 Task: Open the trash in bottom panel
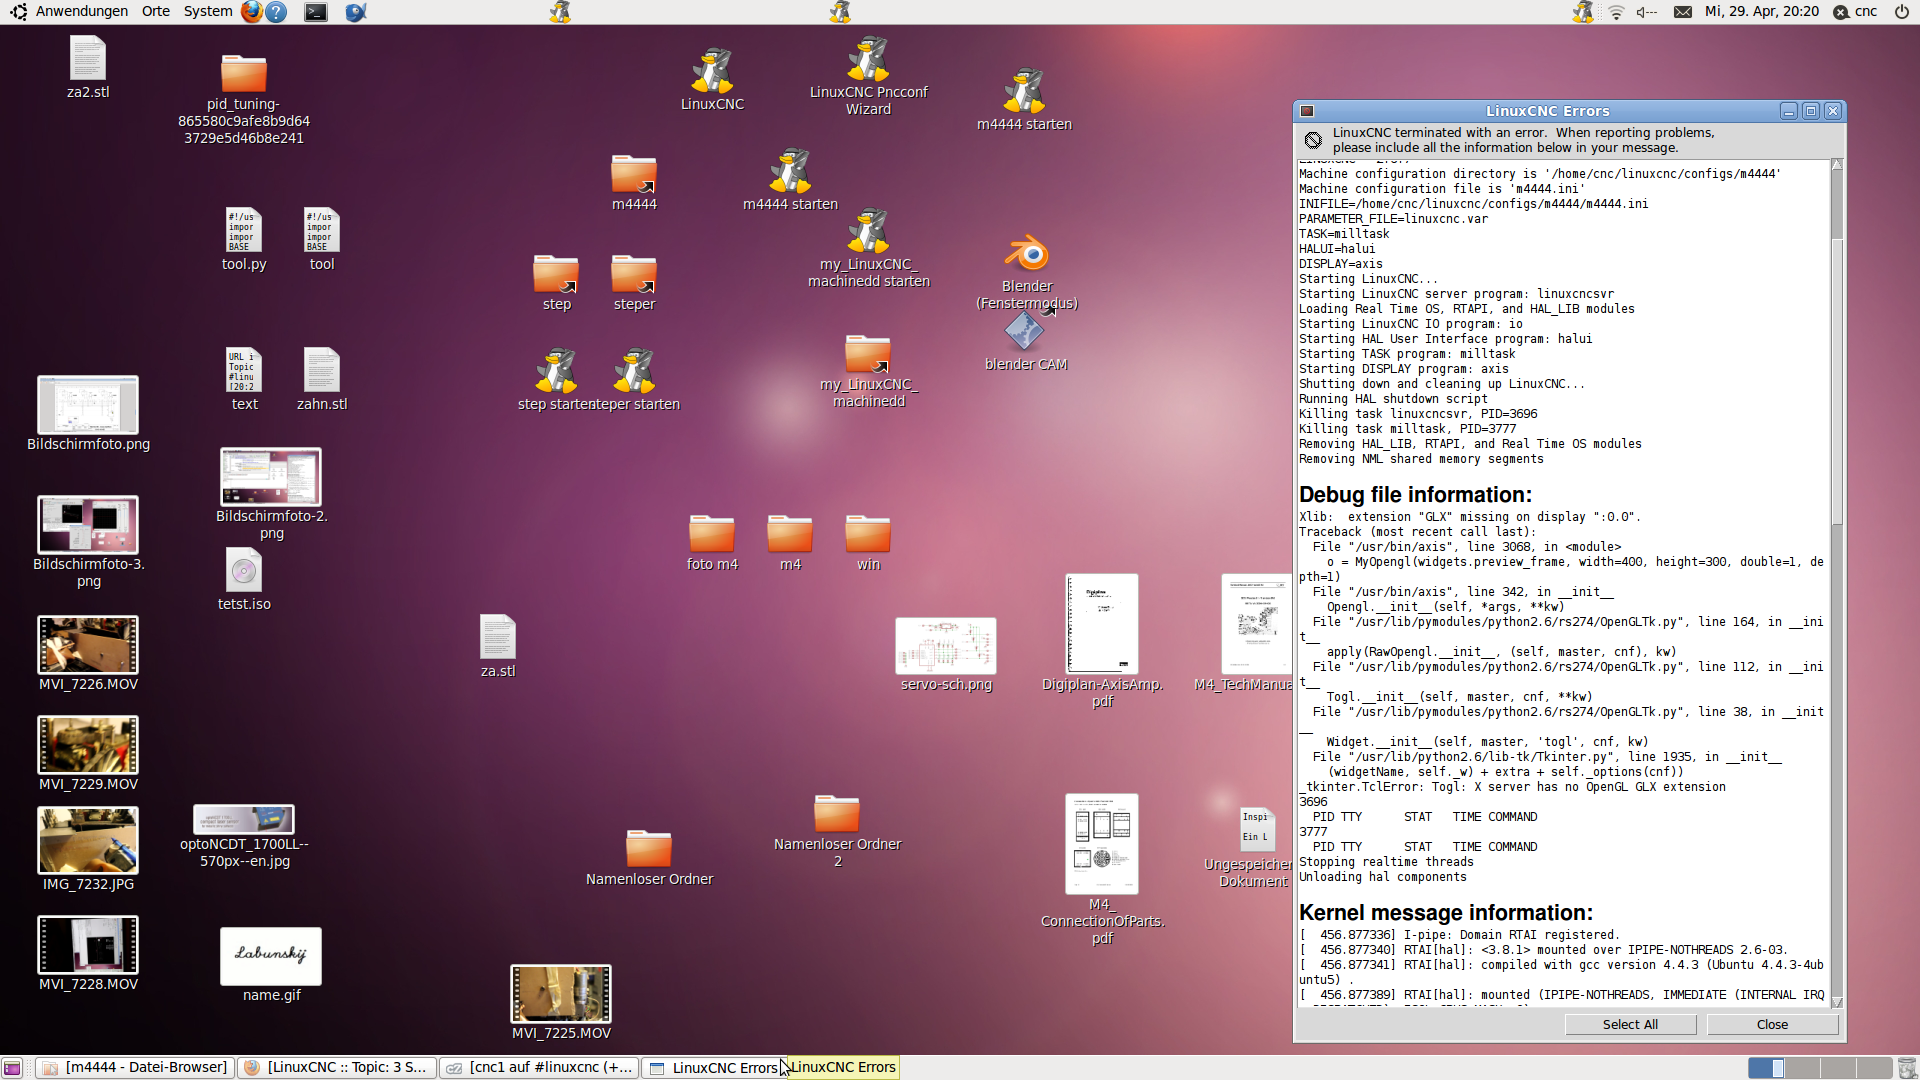click(x=1907, y=1068)
